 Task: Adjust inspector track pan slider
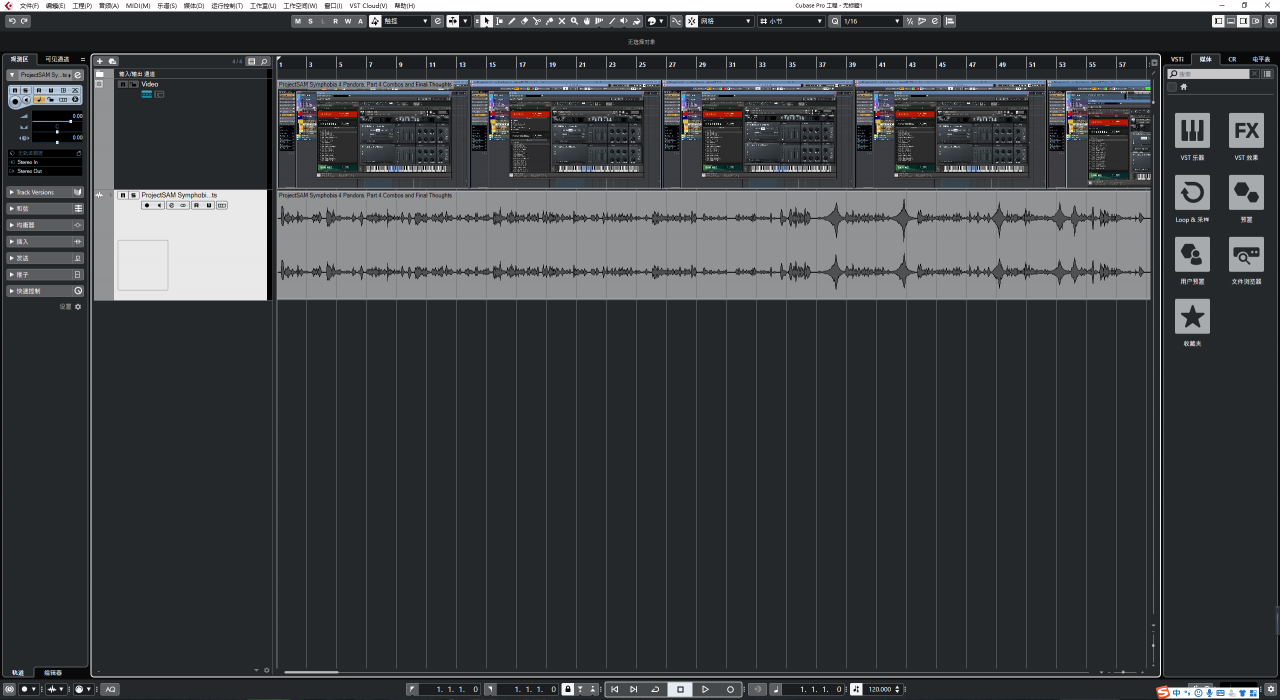point(57,130)
